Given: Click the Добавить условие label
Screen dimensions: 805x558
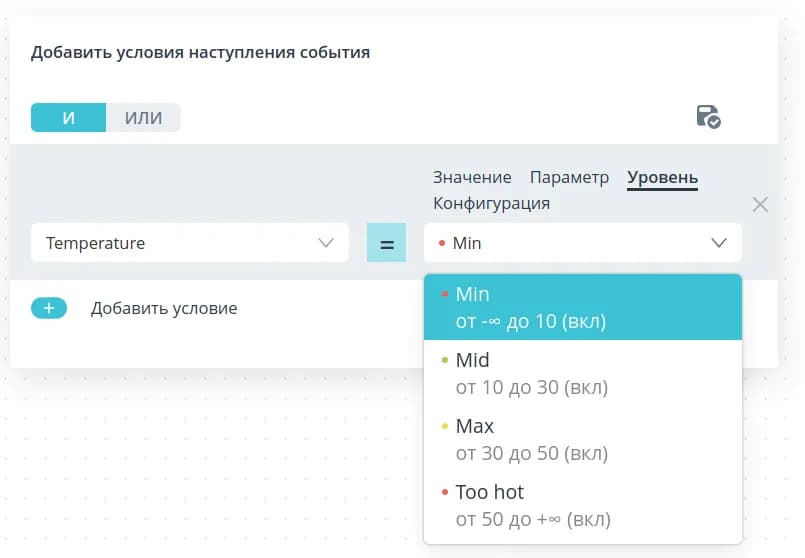Looking at the screenshot, I should click(x=164, y=308).
